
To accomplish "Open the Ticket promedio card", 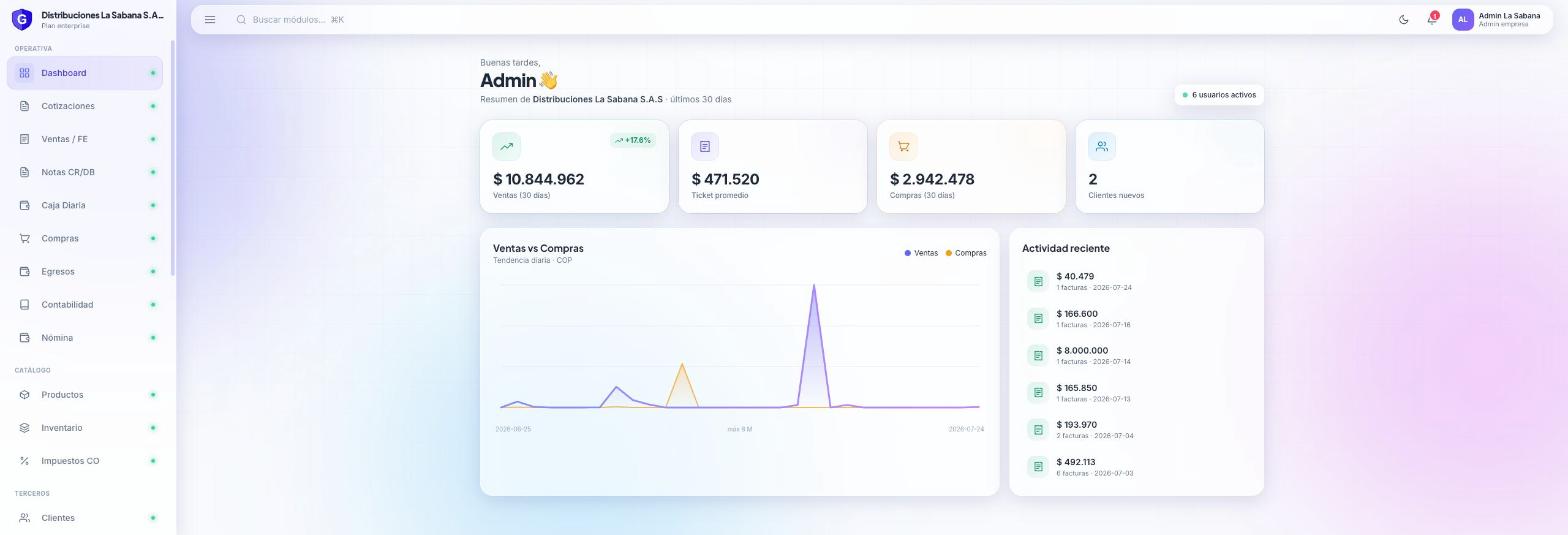I will pos(773,166).
